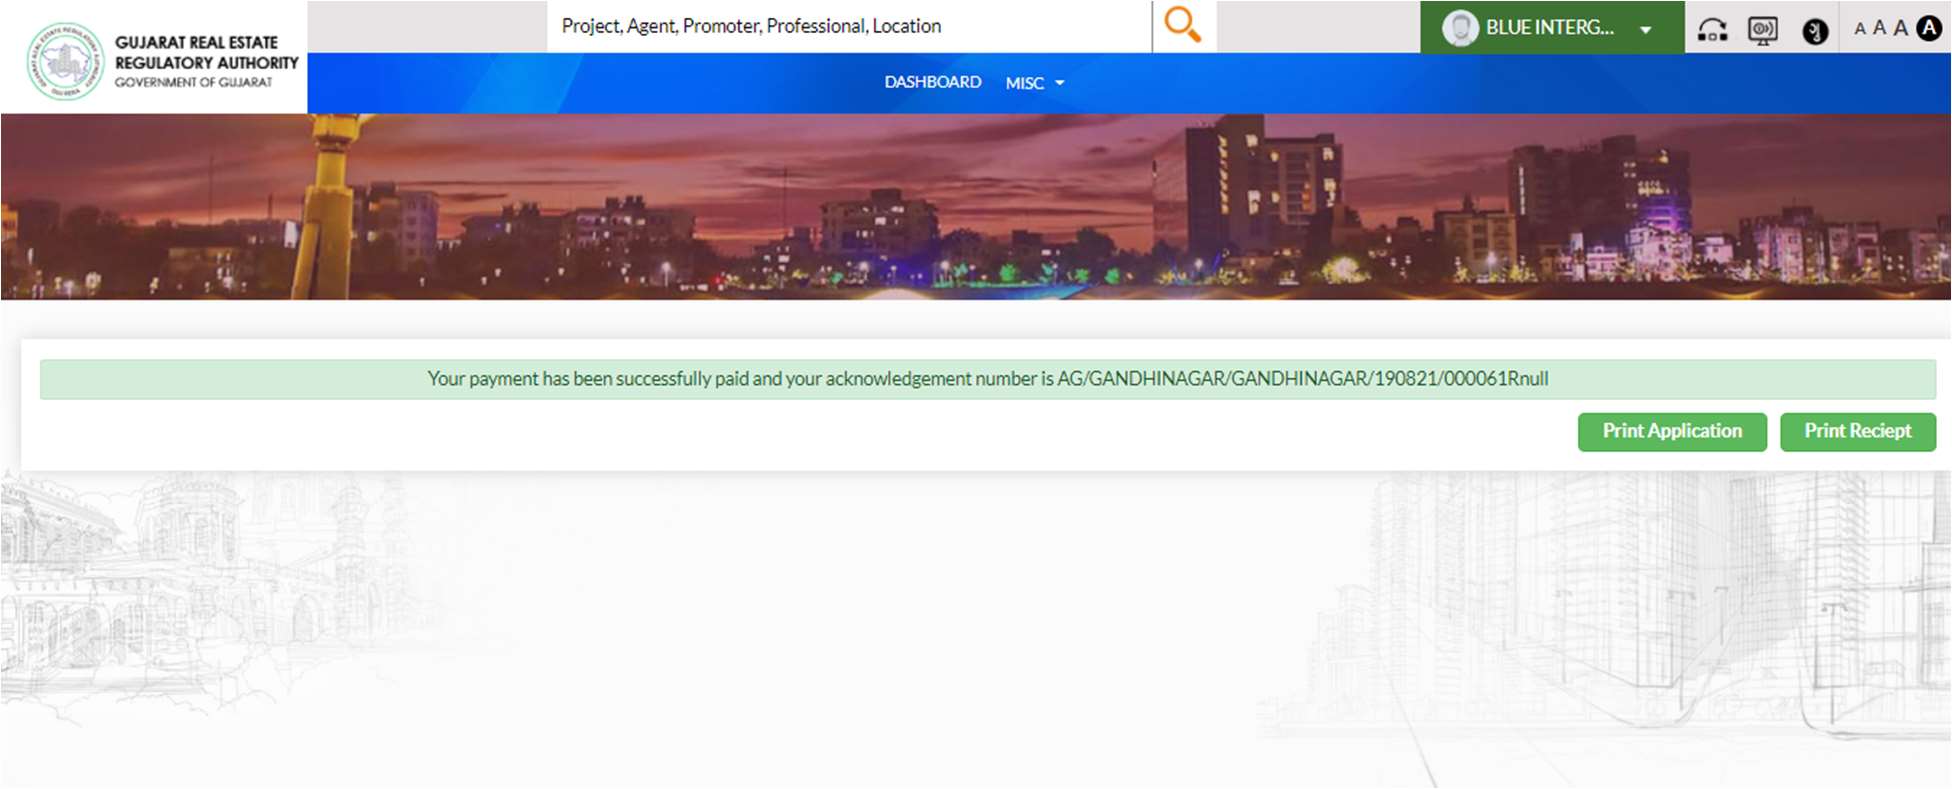Open the DASHBOARD menu item
Screen dimensions: 1952x789
[932, 82]
